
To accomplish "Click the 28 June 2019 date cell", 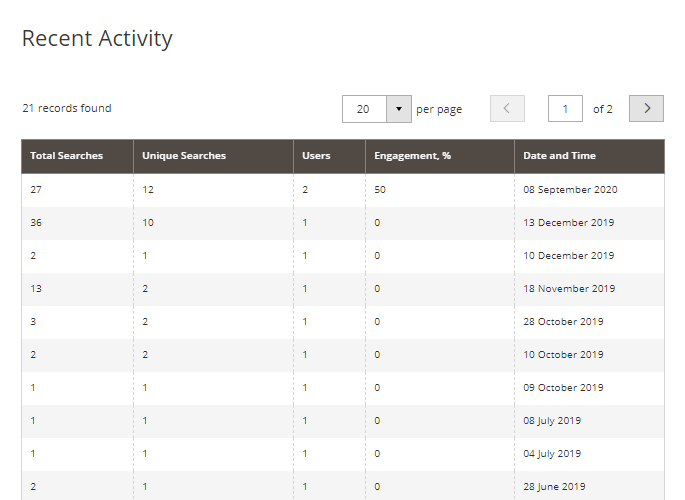I will [x=554, y=487].
